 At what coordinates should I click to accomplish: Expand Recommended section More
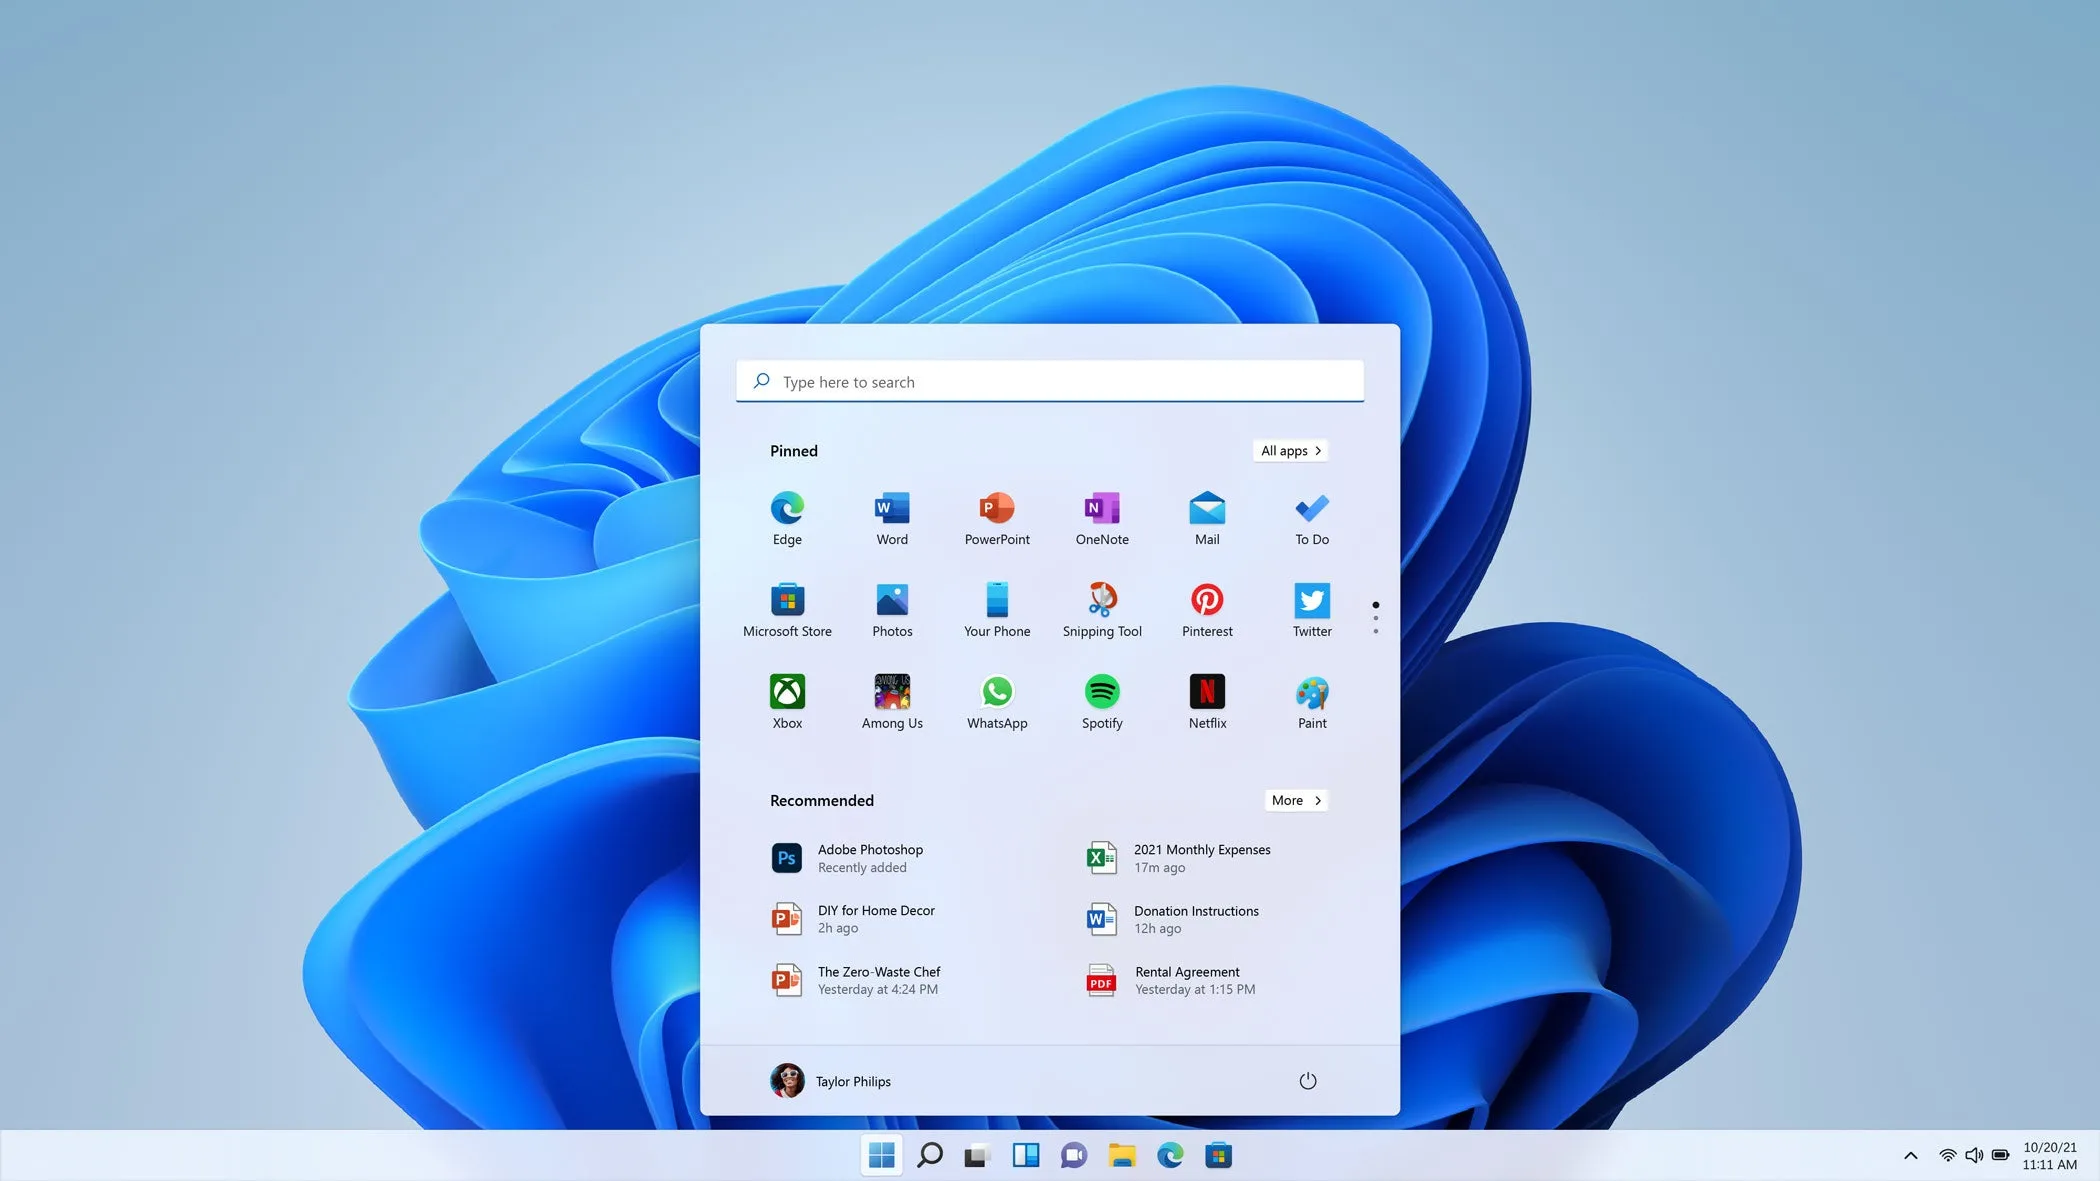(1294, 800)
